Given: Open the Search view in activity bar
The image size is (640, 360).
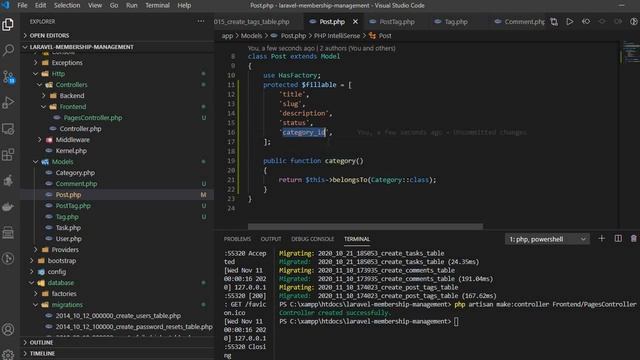Looking at the screenshot, I should 8,50.
